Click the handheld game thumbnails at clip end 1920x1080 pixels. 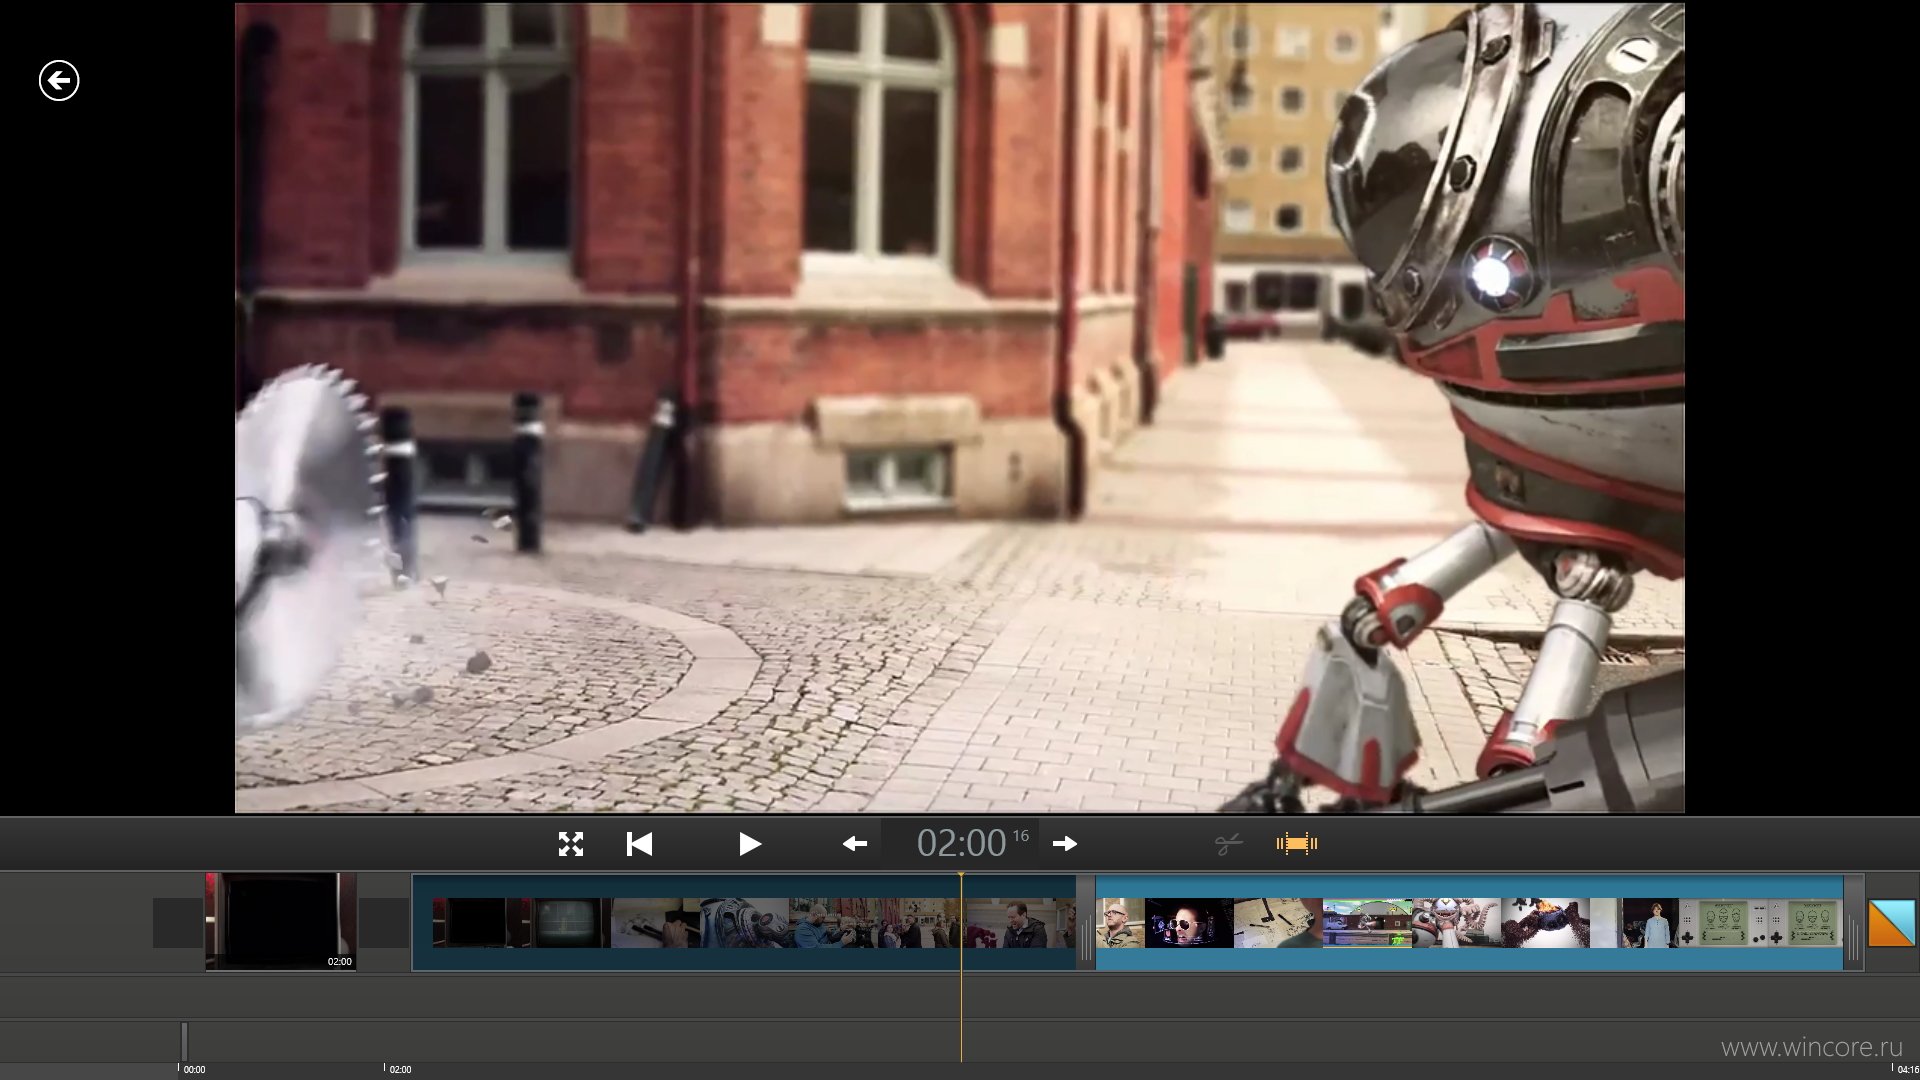(x=1761, y=923)
